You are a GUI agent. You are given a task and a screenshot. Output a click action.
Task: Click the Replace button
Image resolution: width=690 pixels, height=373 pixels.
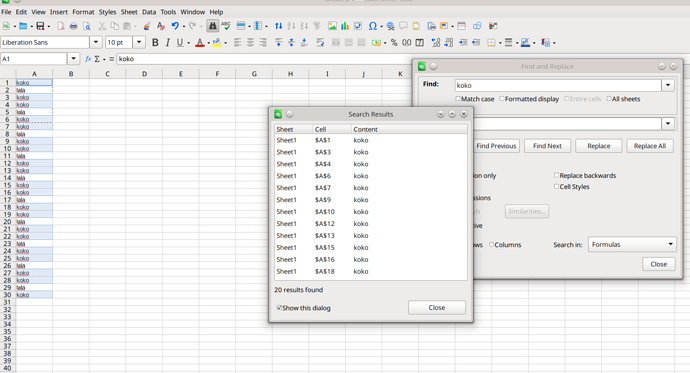[598, 146]
